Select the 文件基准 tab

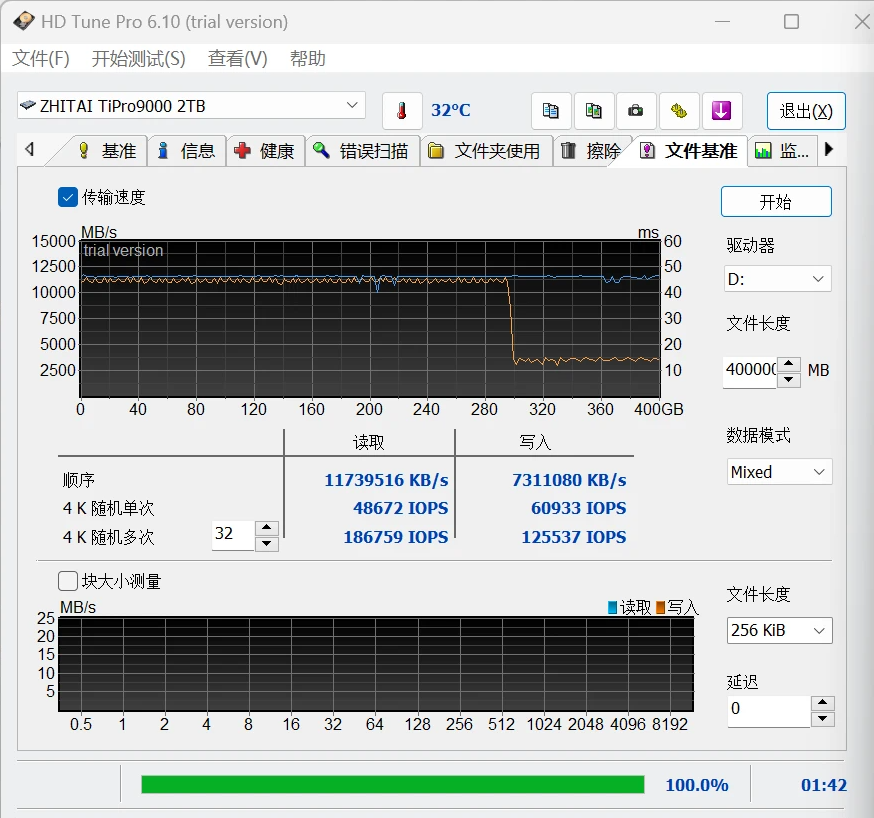[x=689, y=150]
